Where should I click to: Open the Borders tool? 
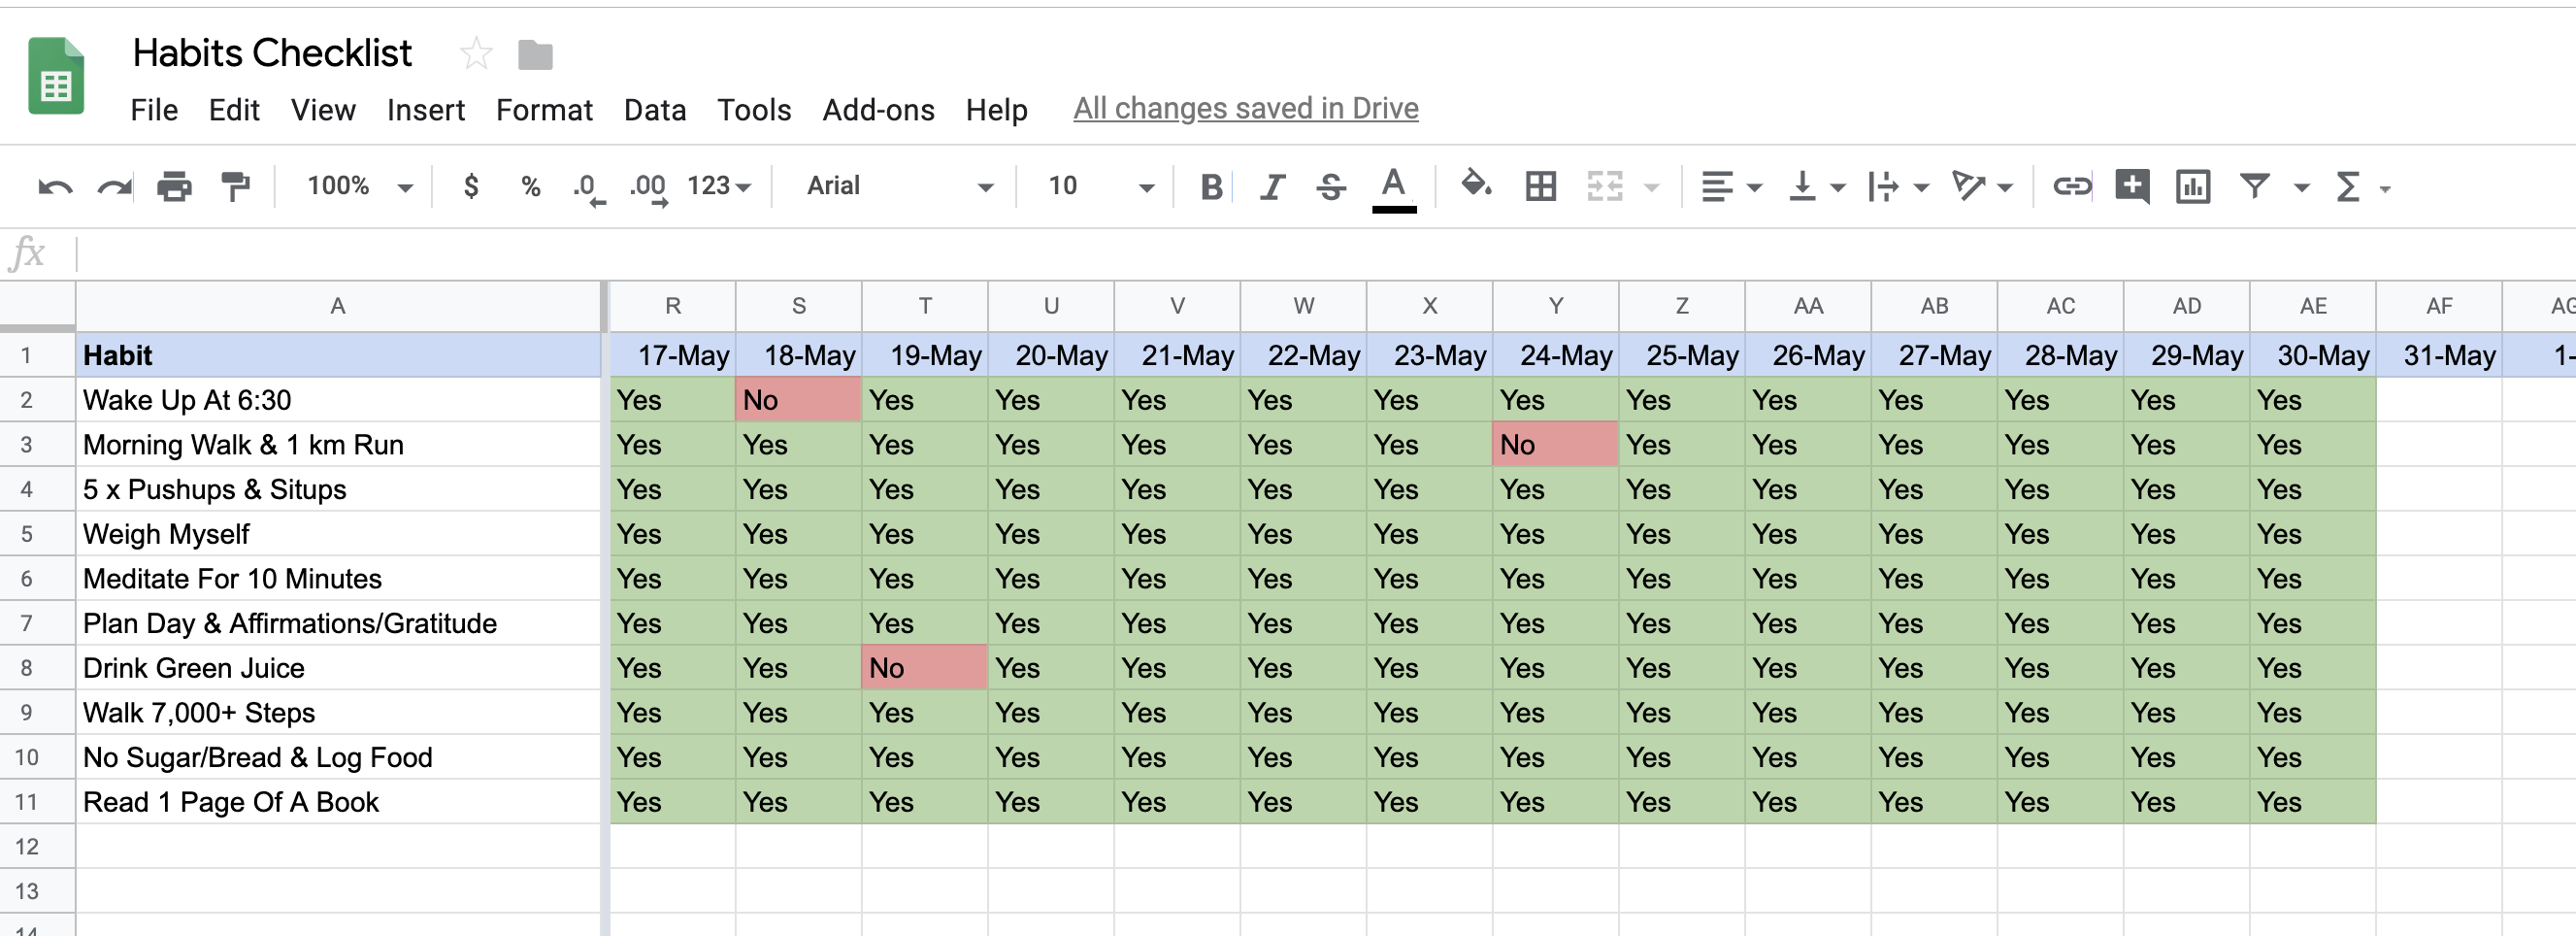[1540, 186]
